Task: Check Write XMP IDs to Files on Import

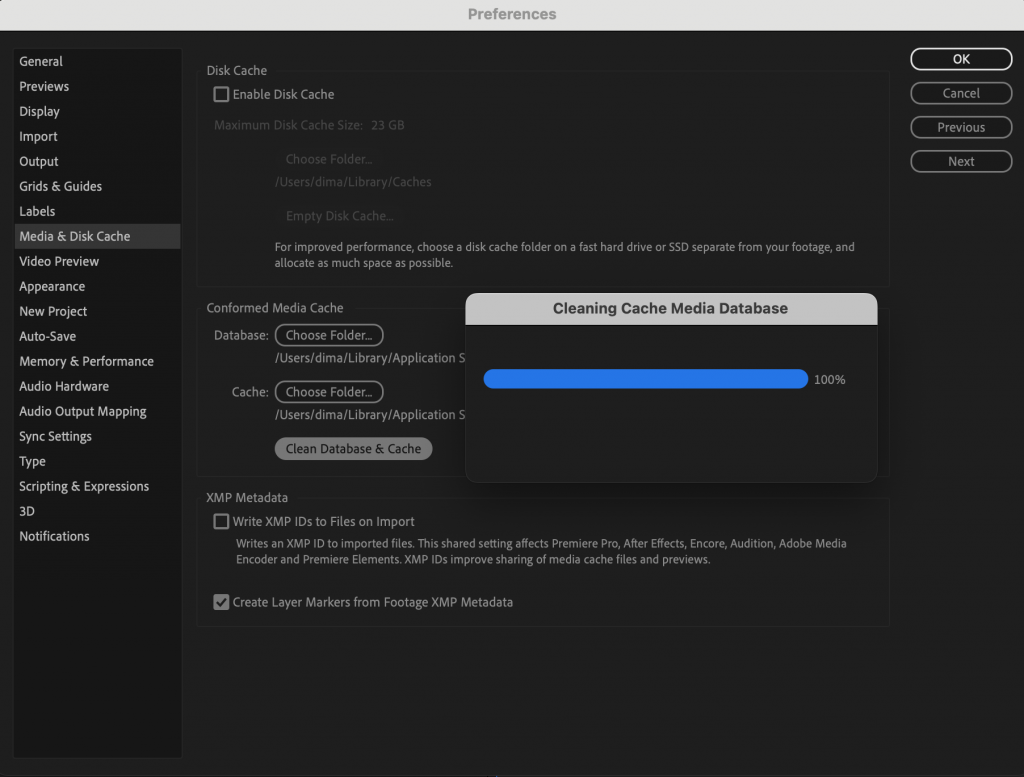Action: coord(221,521)
